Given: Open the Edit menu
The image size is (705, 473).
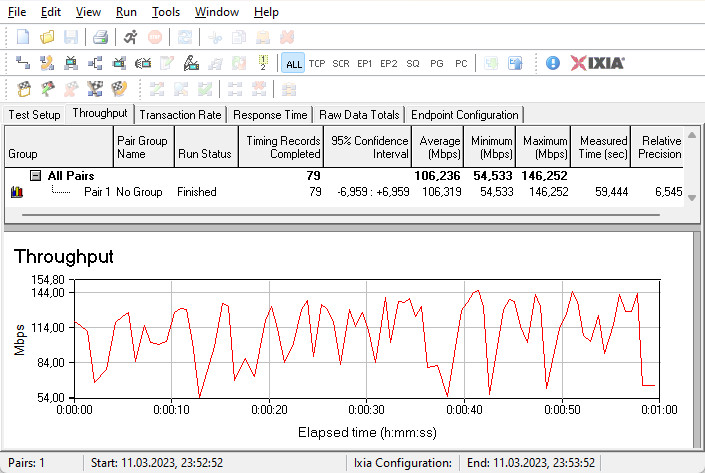Looking at the screenshot, I should 51,12.
